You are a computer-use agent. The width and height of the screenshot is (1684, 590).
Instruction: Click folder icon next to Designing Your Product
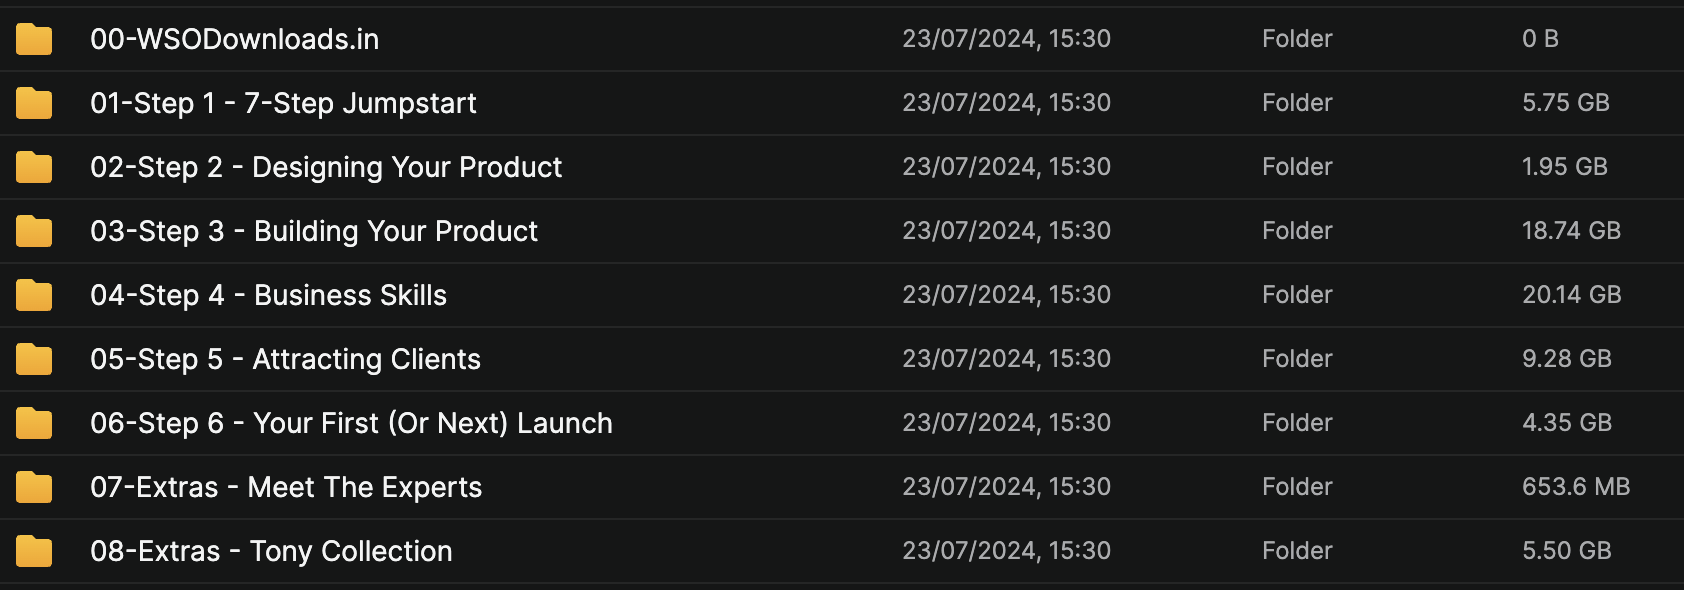point(34,167)
